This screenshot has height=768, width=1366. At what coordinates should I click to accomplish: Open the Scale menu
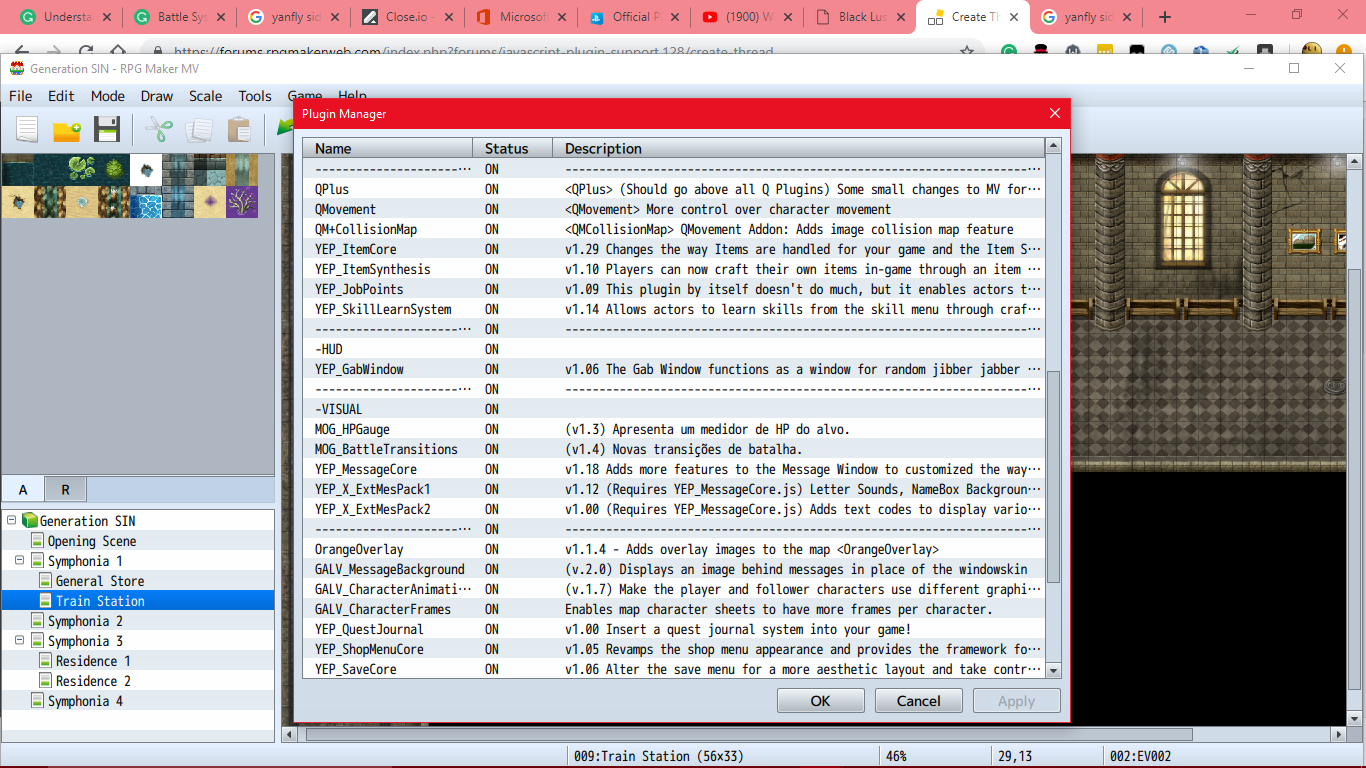pos(205,96)
